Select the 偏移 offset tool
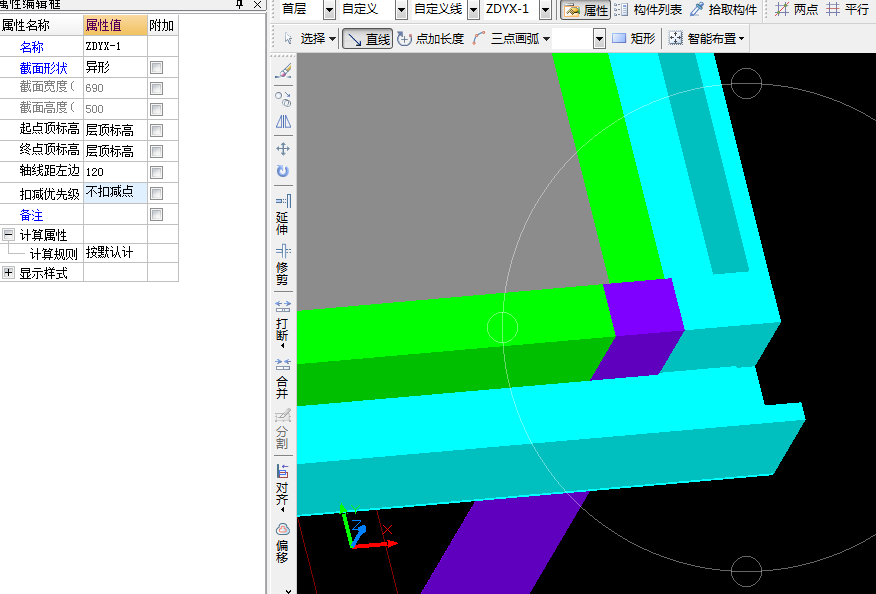This screenshot has height=594, width=876. (x=283, y=544)
